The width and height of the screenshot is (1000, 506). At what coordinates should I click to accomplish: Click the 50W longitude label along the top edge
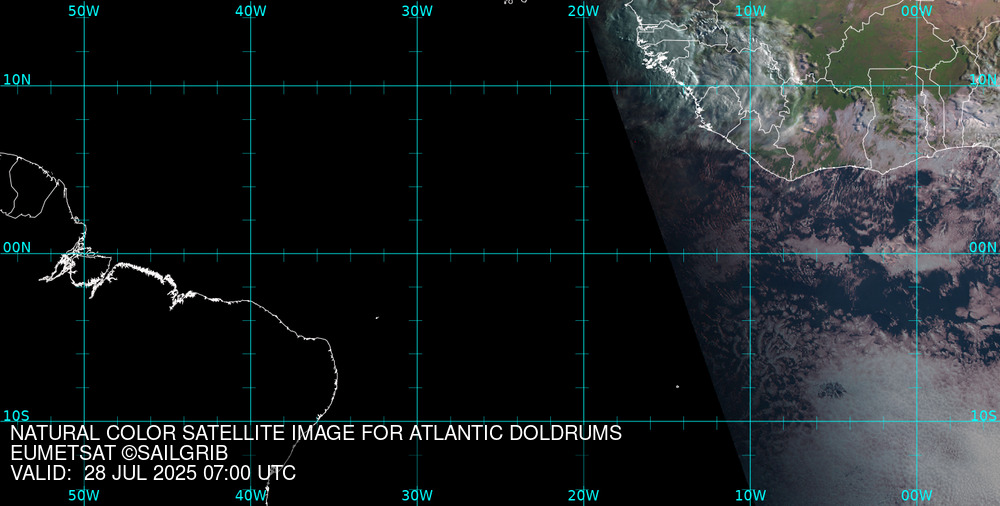pyautogui.click(x=84, y=11)
